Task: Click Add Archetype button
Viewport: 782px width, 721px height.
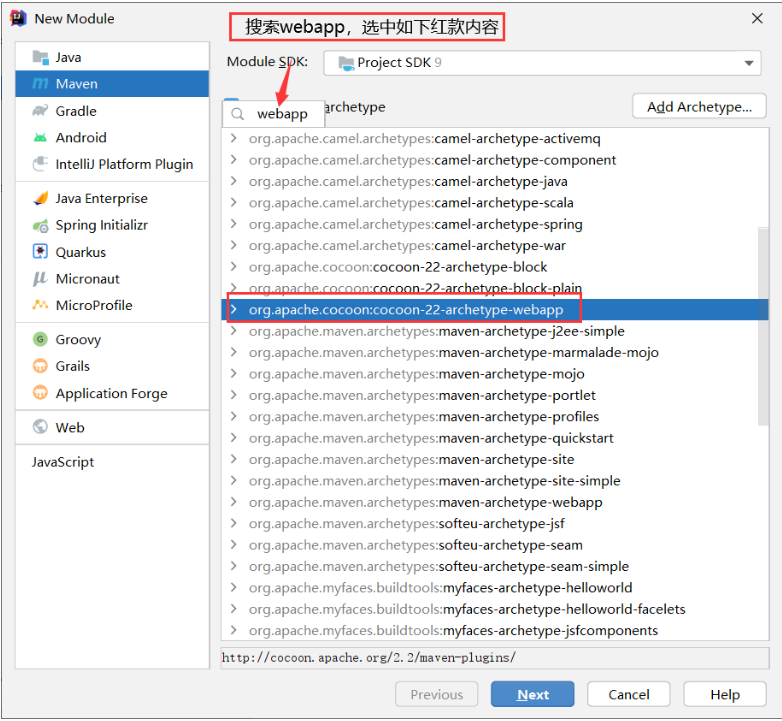Action: point(699,106)
